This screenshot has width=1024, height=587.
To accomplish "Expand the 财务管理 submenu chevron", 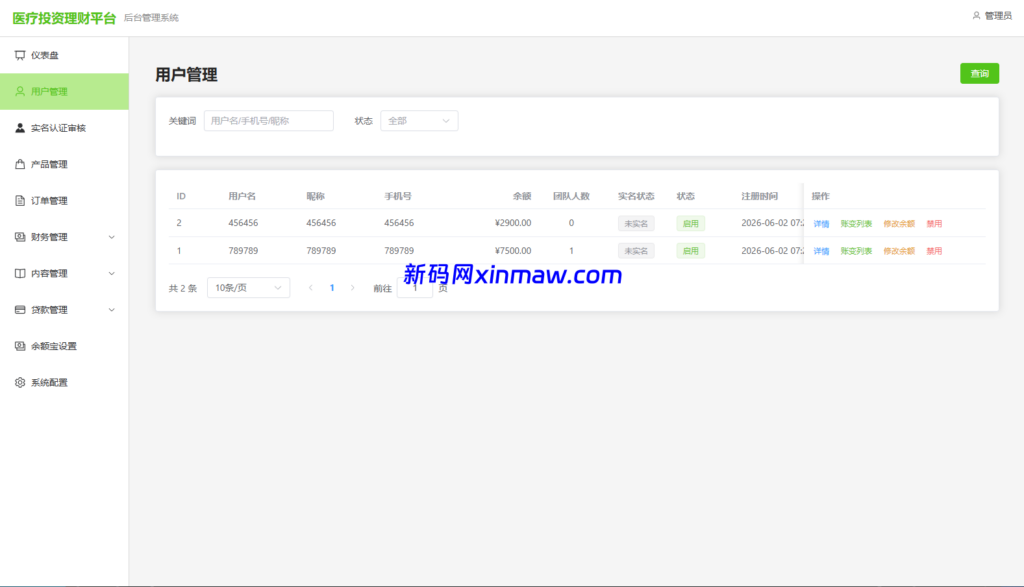I will (x=112, y=237).
